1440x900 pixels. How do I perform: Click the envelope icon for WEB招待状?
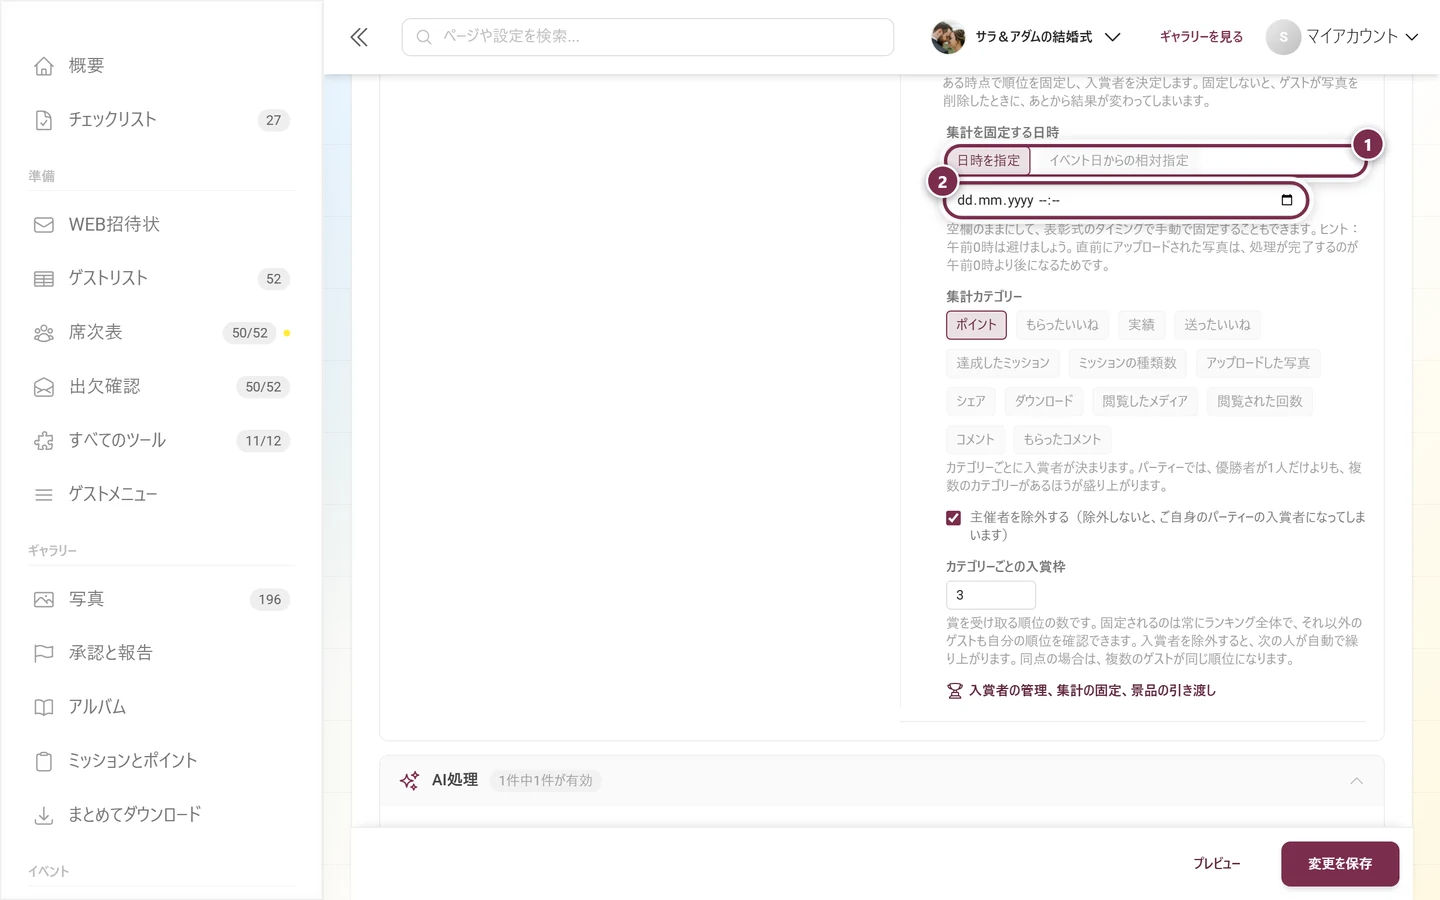pos(44,225)
